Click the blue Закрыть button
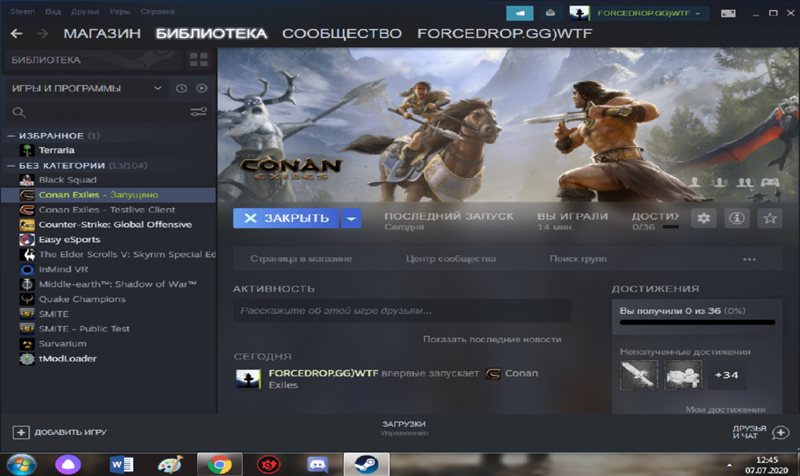The height and width of the screenshot is (476, 800). [286, 218]
